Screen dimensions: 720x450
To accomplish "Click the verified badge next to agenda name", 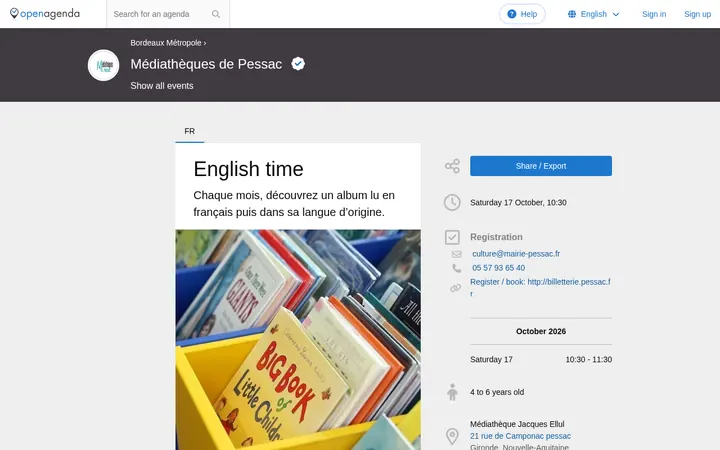I will [x=298, y=64].
